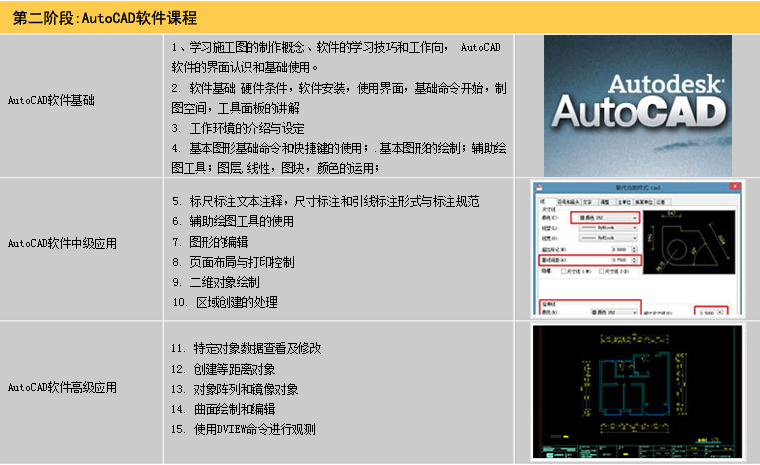
Task: Switch to the 文字 tab in dialog
Action: click(587, 200)
